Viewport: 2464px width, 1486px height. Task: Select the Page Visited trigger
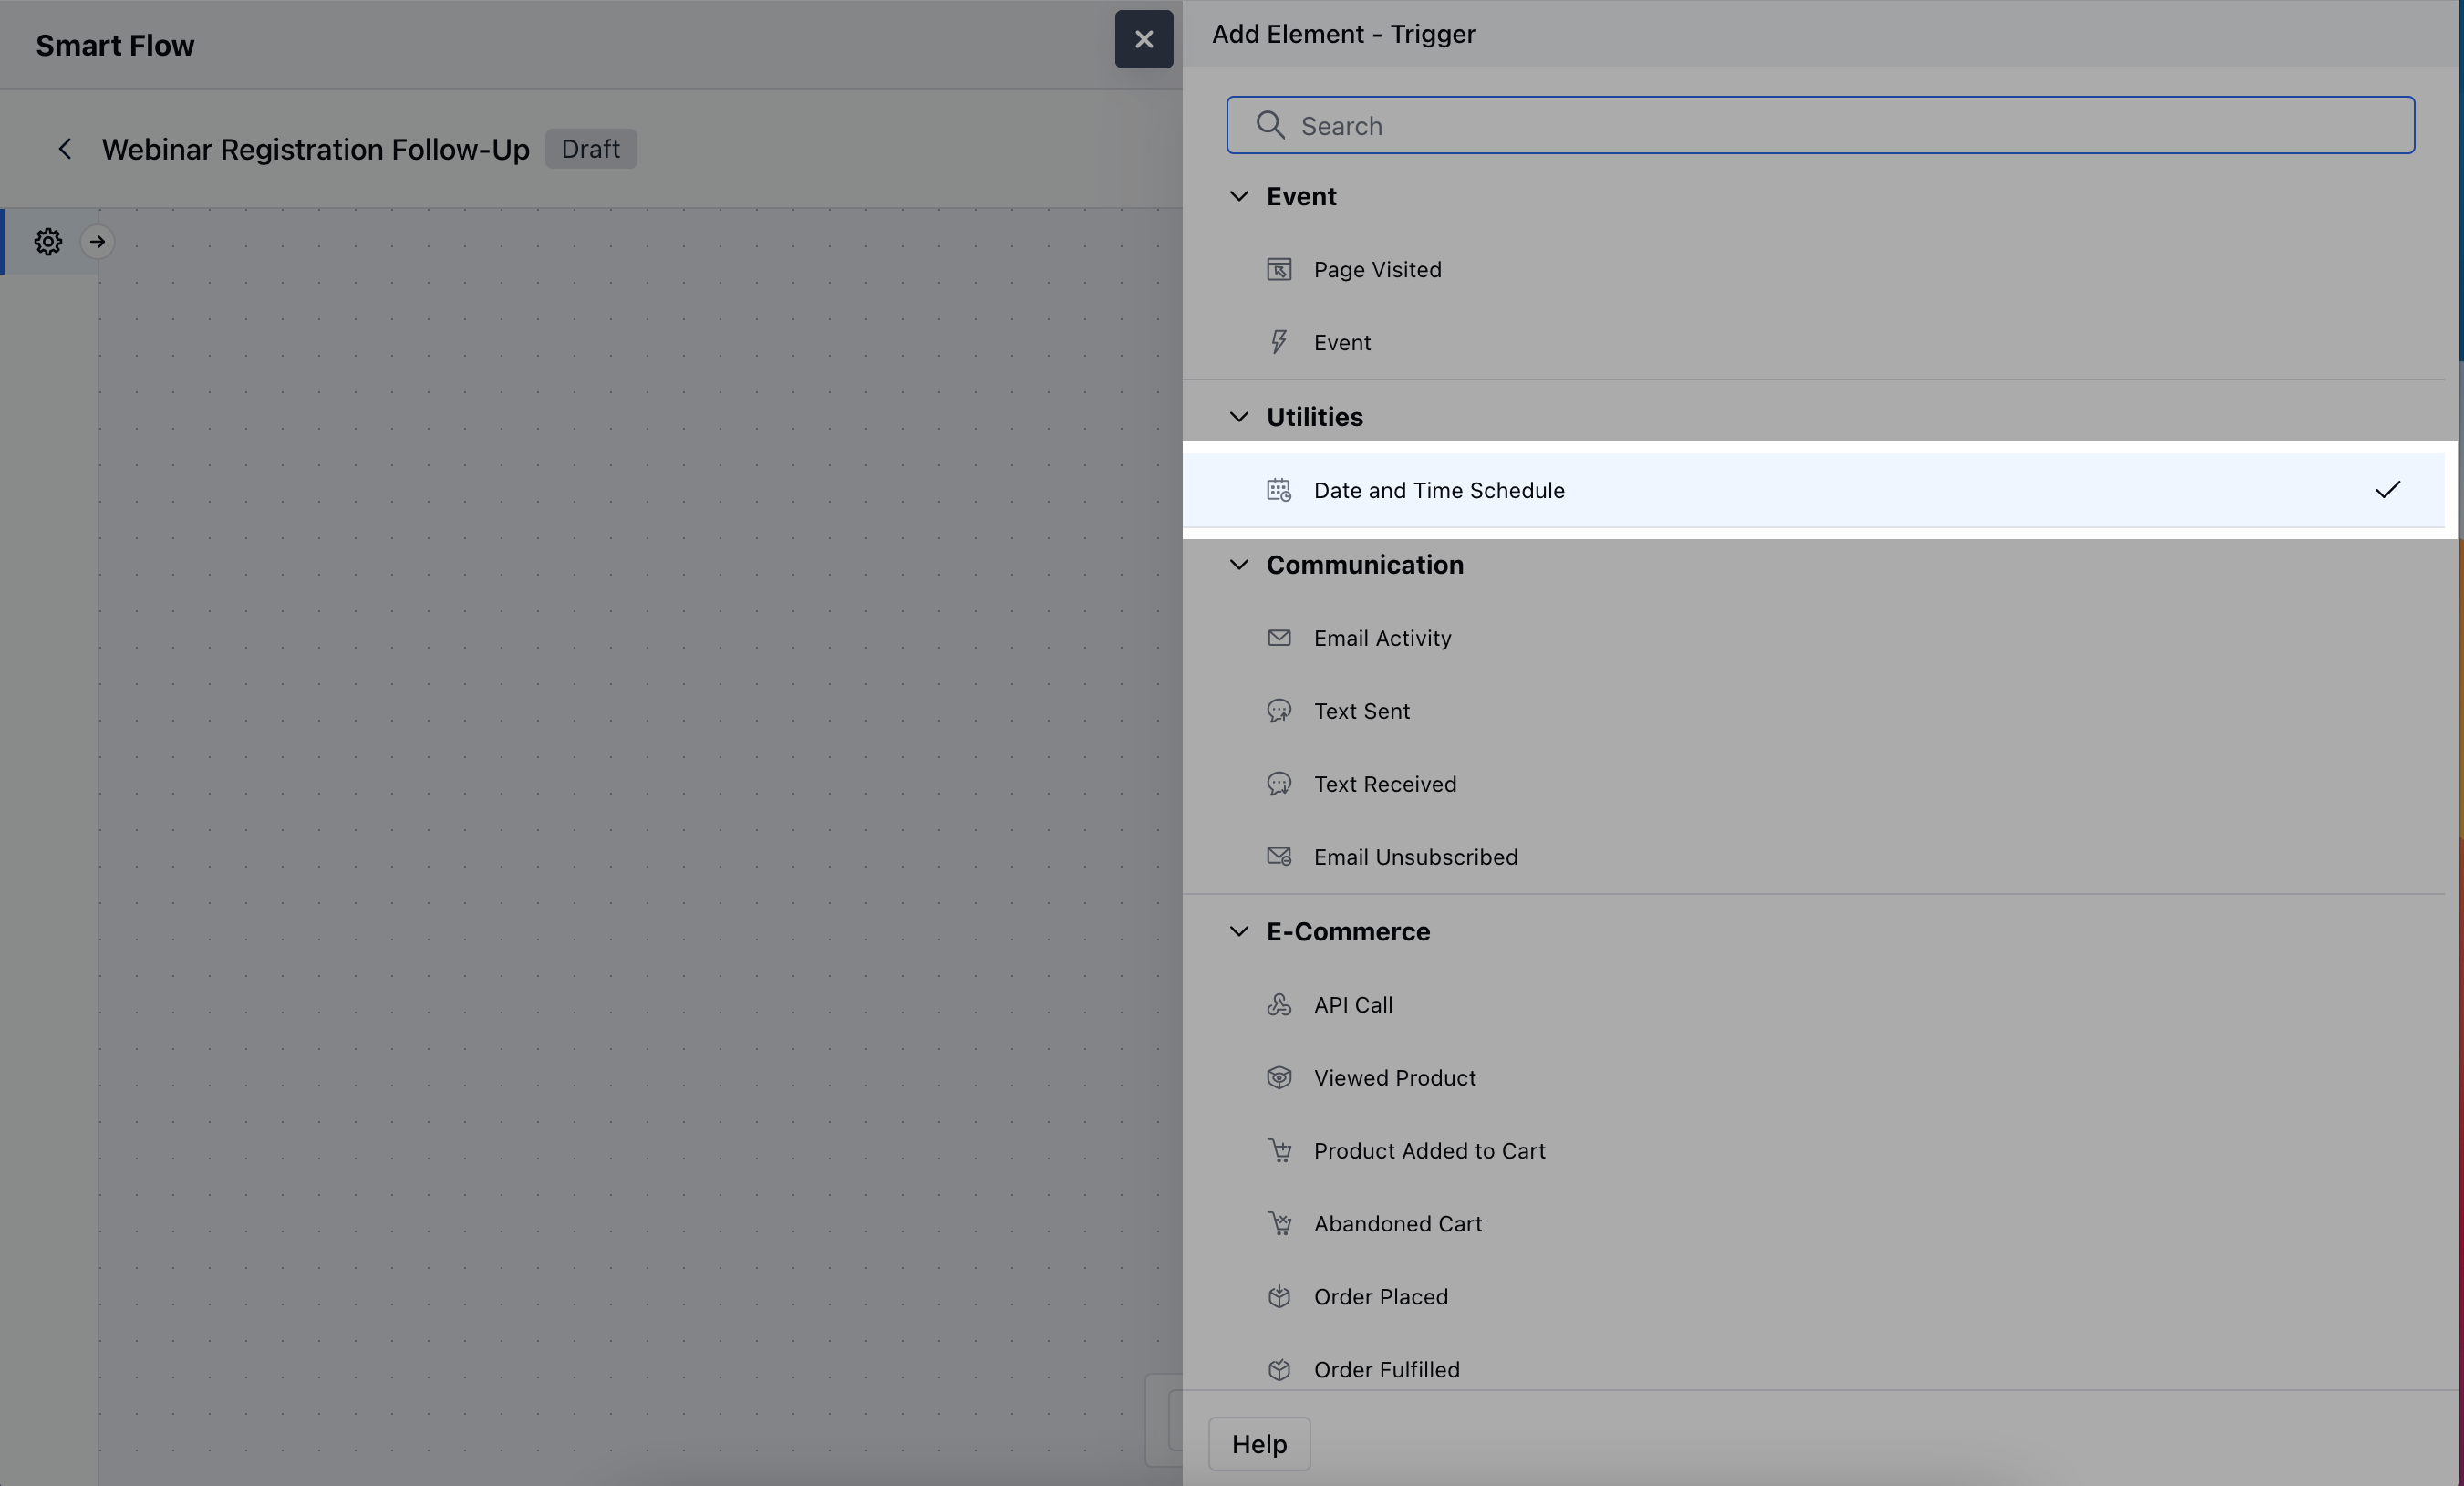pos(1813,270)
